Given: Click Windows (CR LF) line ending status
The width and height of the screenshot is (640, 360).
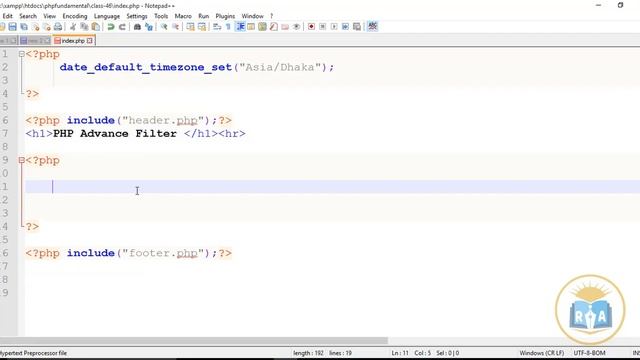Looking at the screenshot, I should click(x=542, y=353).
